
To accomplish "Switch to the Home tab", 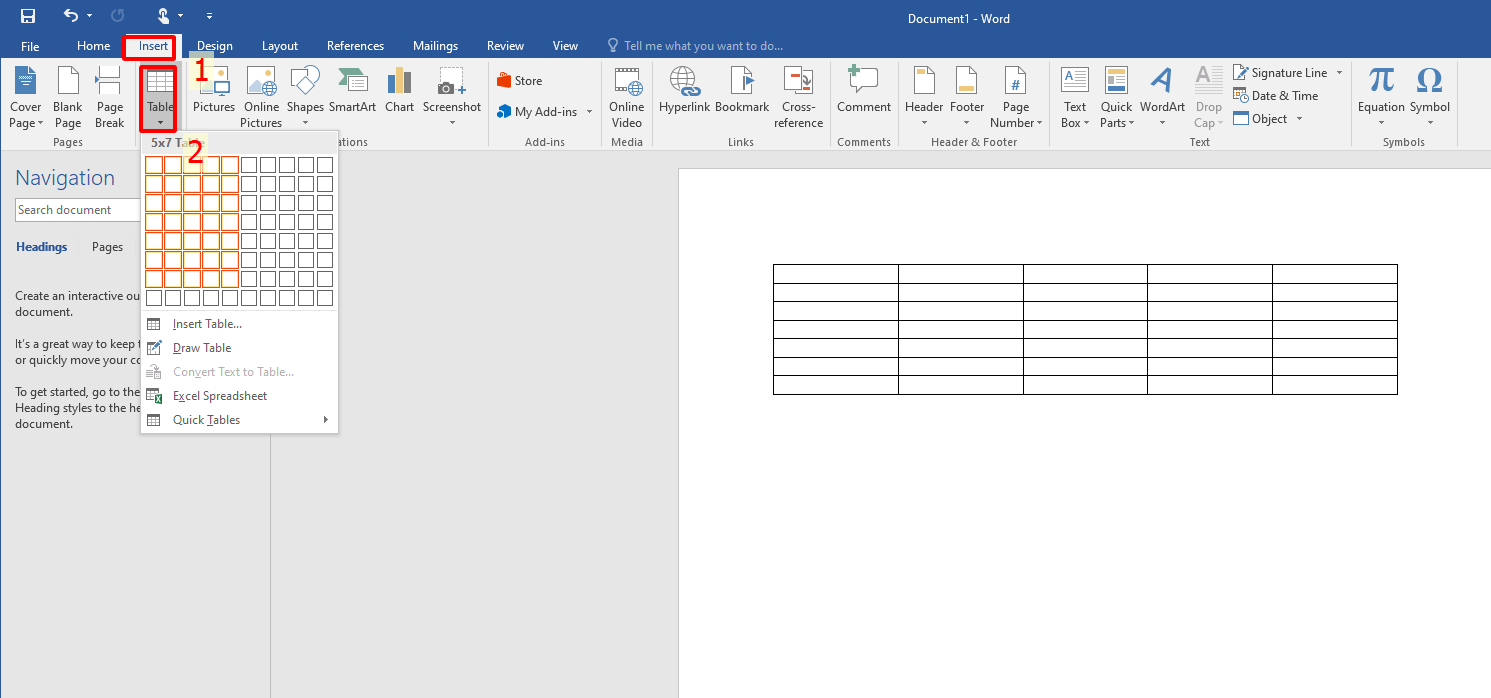I will 93,46.
